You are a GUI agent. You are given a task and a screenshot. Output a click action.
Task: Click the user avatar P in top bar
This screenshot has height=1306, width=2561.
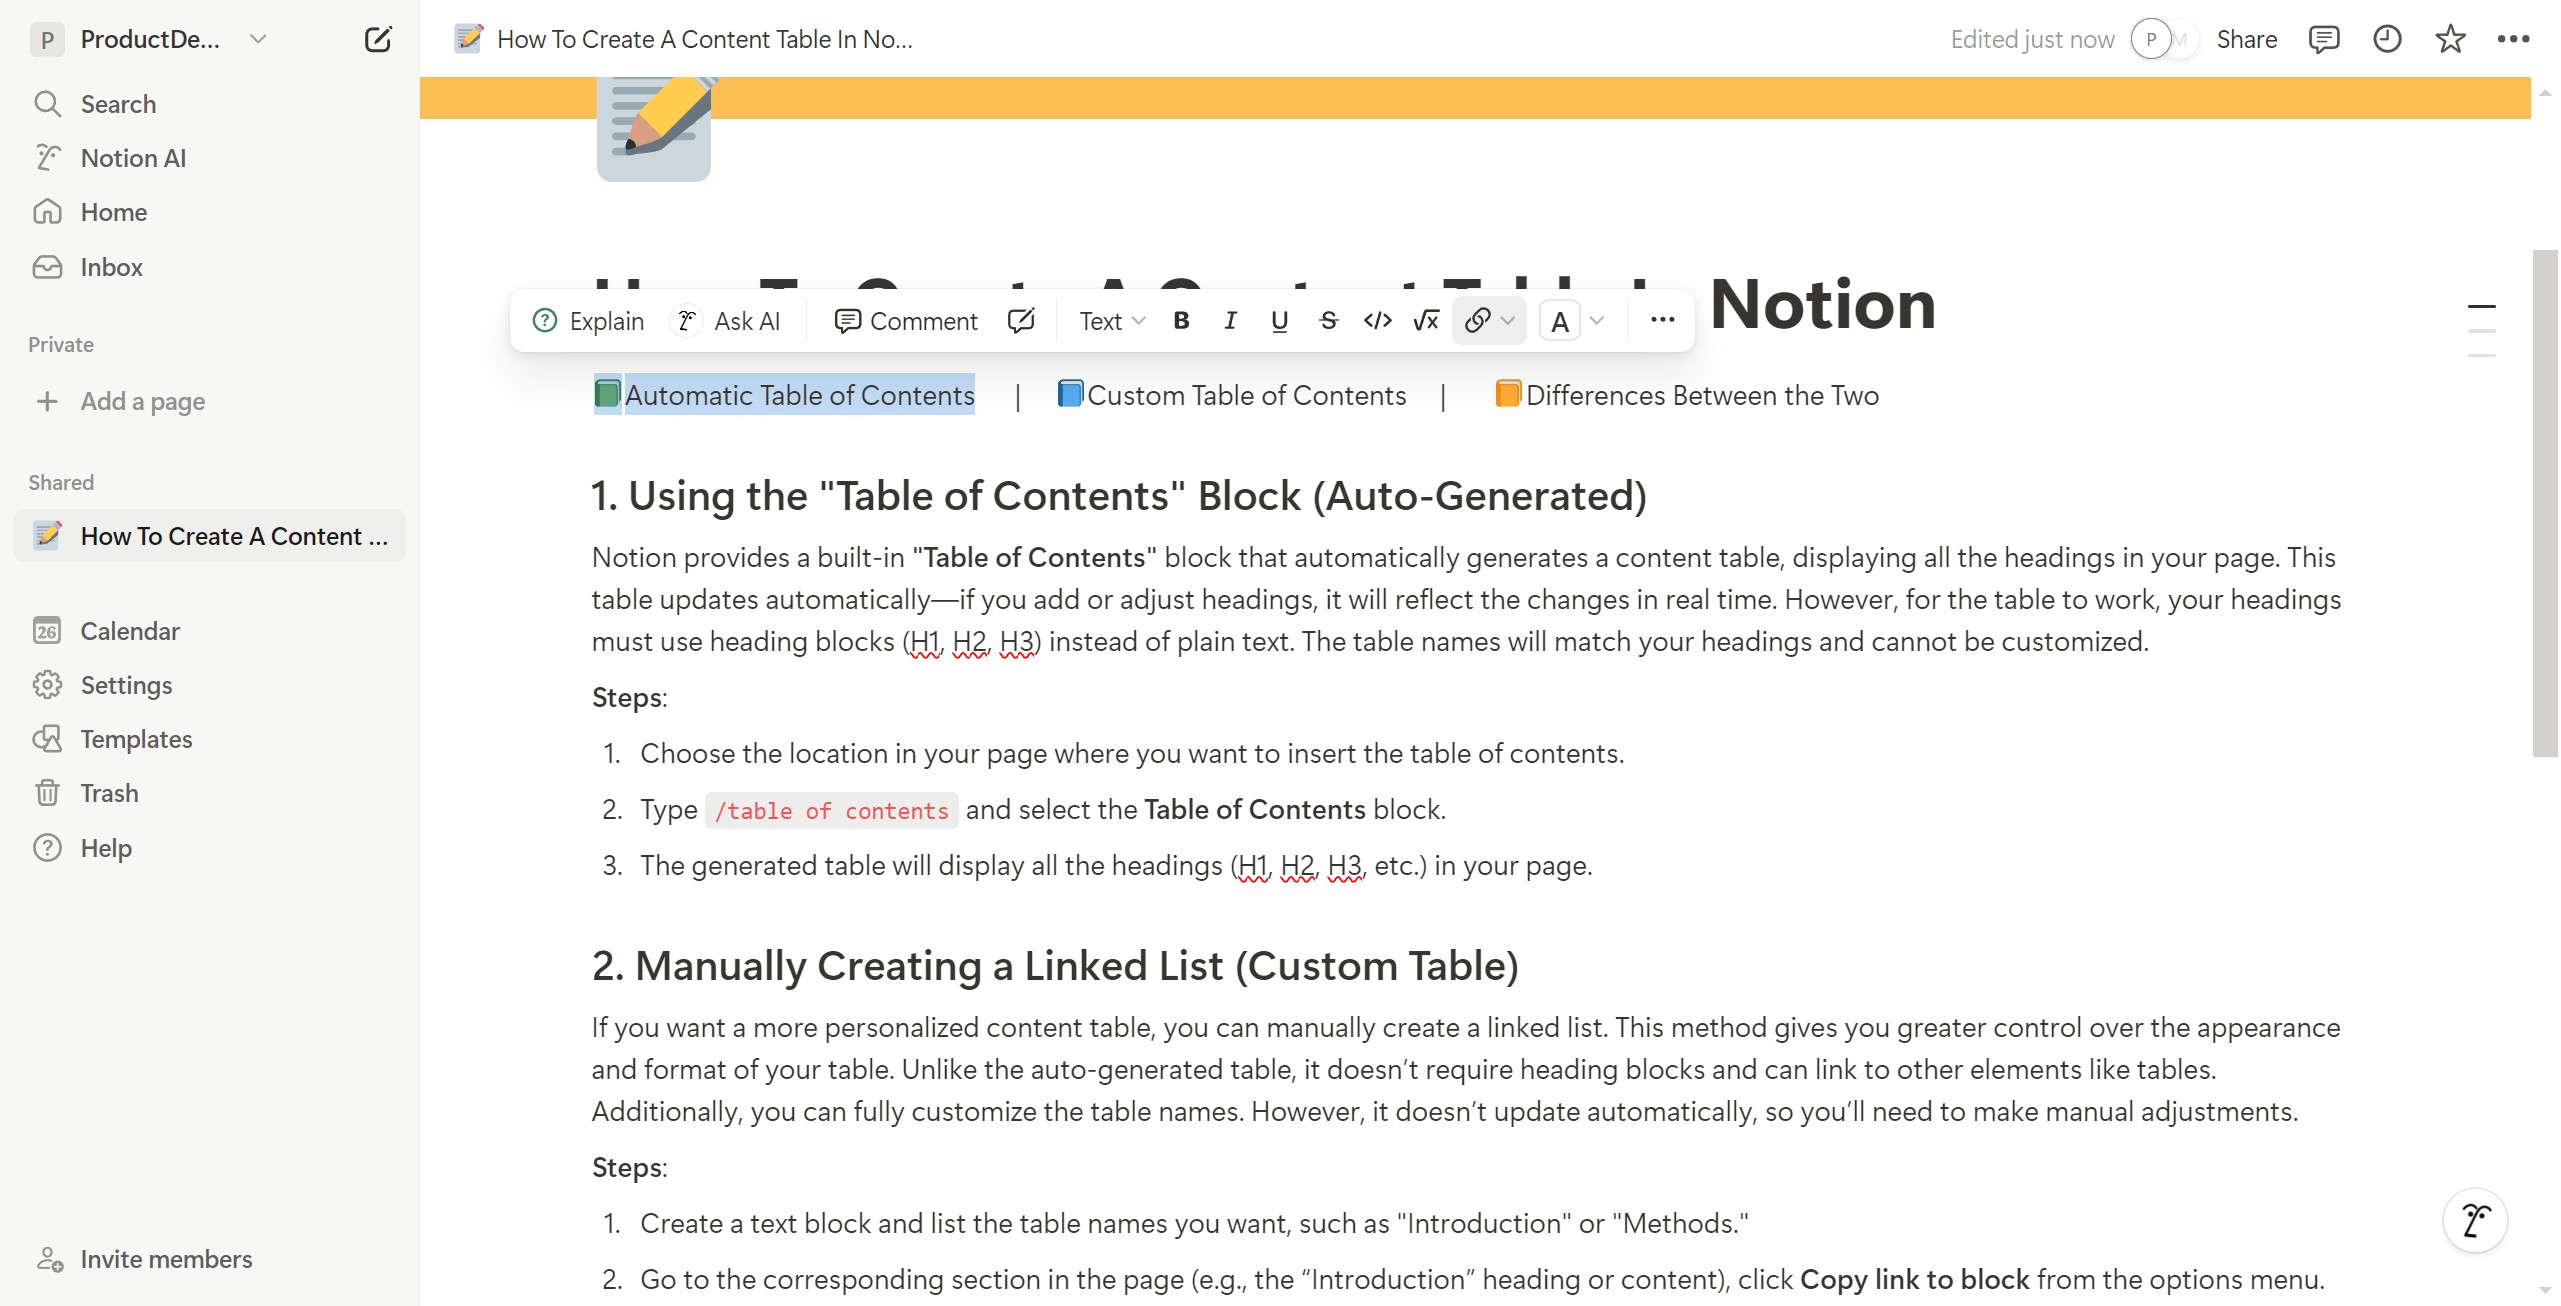pyautogui.click(x=2151, y=40)
